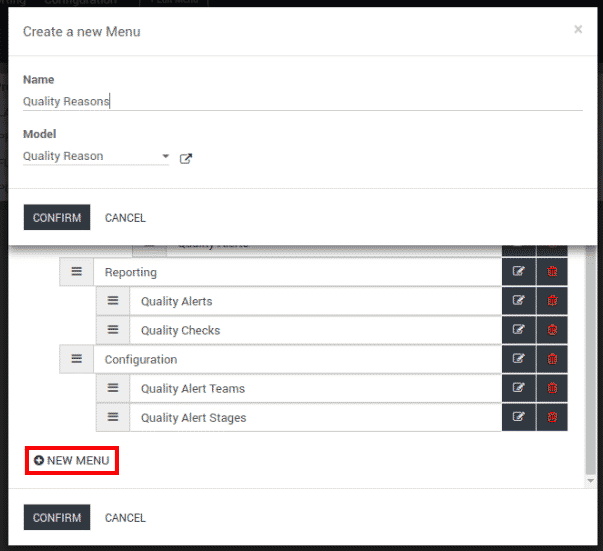Edit the Quality Checks menu entry
The width and height of the screenshot is (603, 551).
518,330
